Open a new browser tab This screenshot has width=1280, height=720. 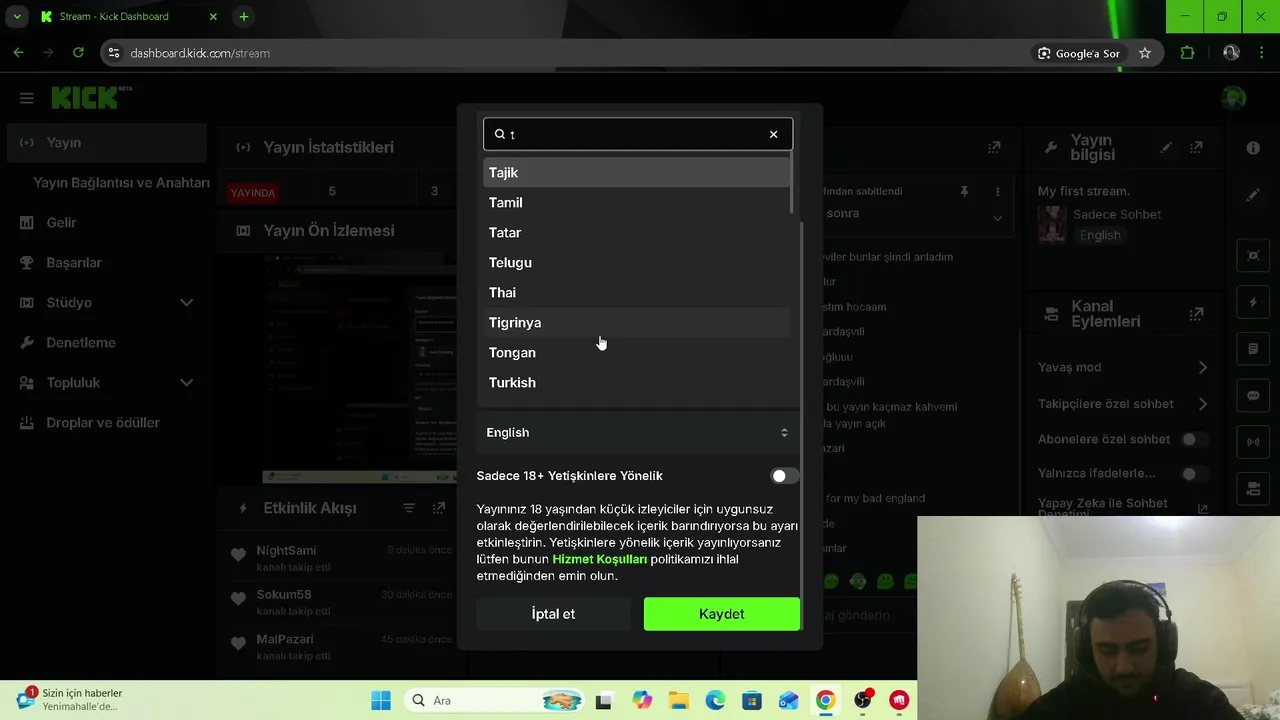point(244,17)
